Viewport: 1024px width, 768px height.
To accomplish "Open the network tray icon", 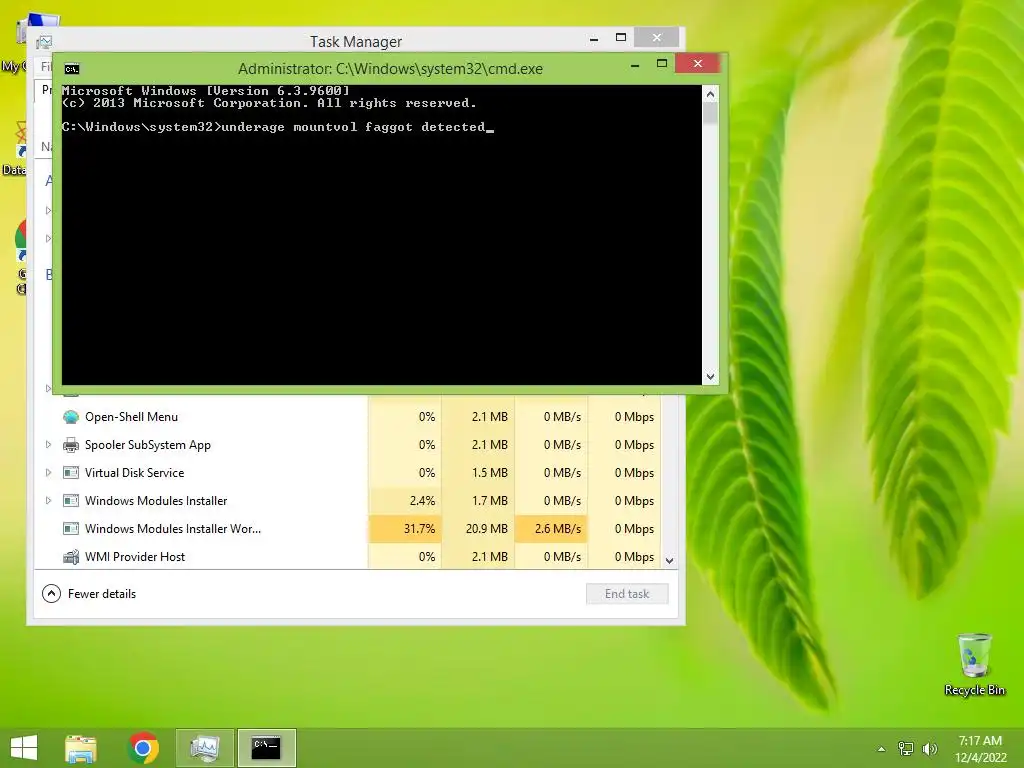I will tap(906, 749).
